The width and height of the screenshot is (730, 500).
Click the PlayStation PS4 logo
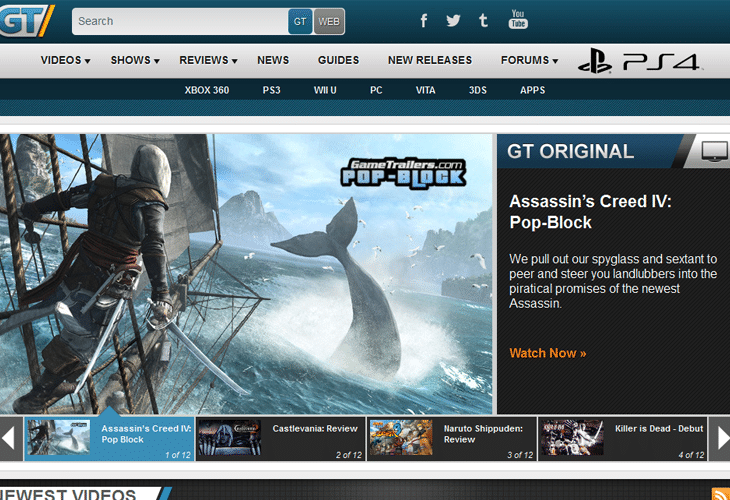click(x=639, y=61)
